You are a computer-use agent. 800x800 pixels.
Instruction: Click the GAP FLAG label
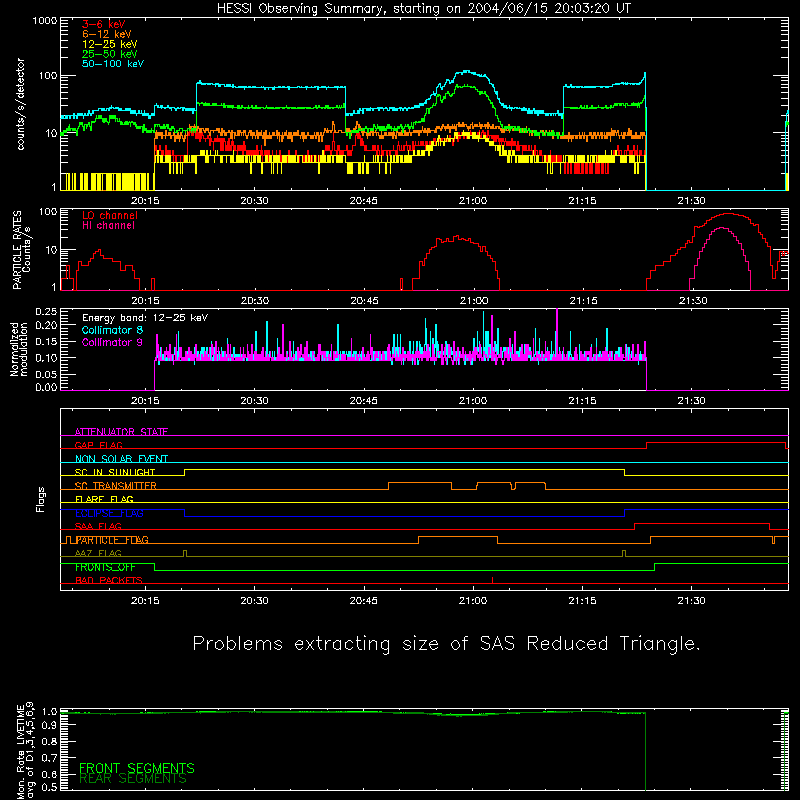(98, 445)
